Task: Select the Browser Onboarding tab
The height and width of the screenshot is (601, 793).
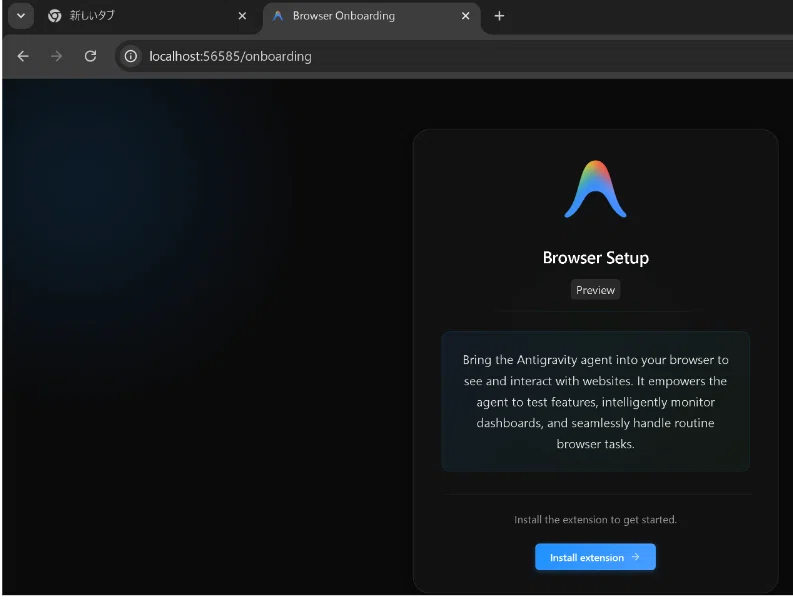Action: click(372, 16)
